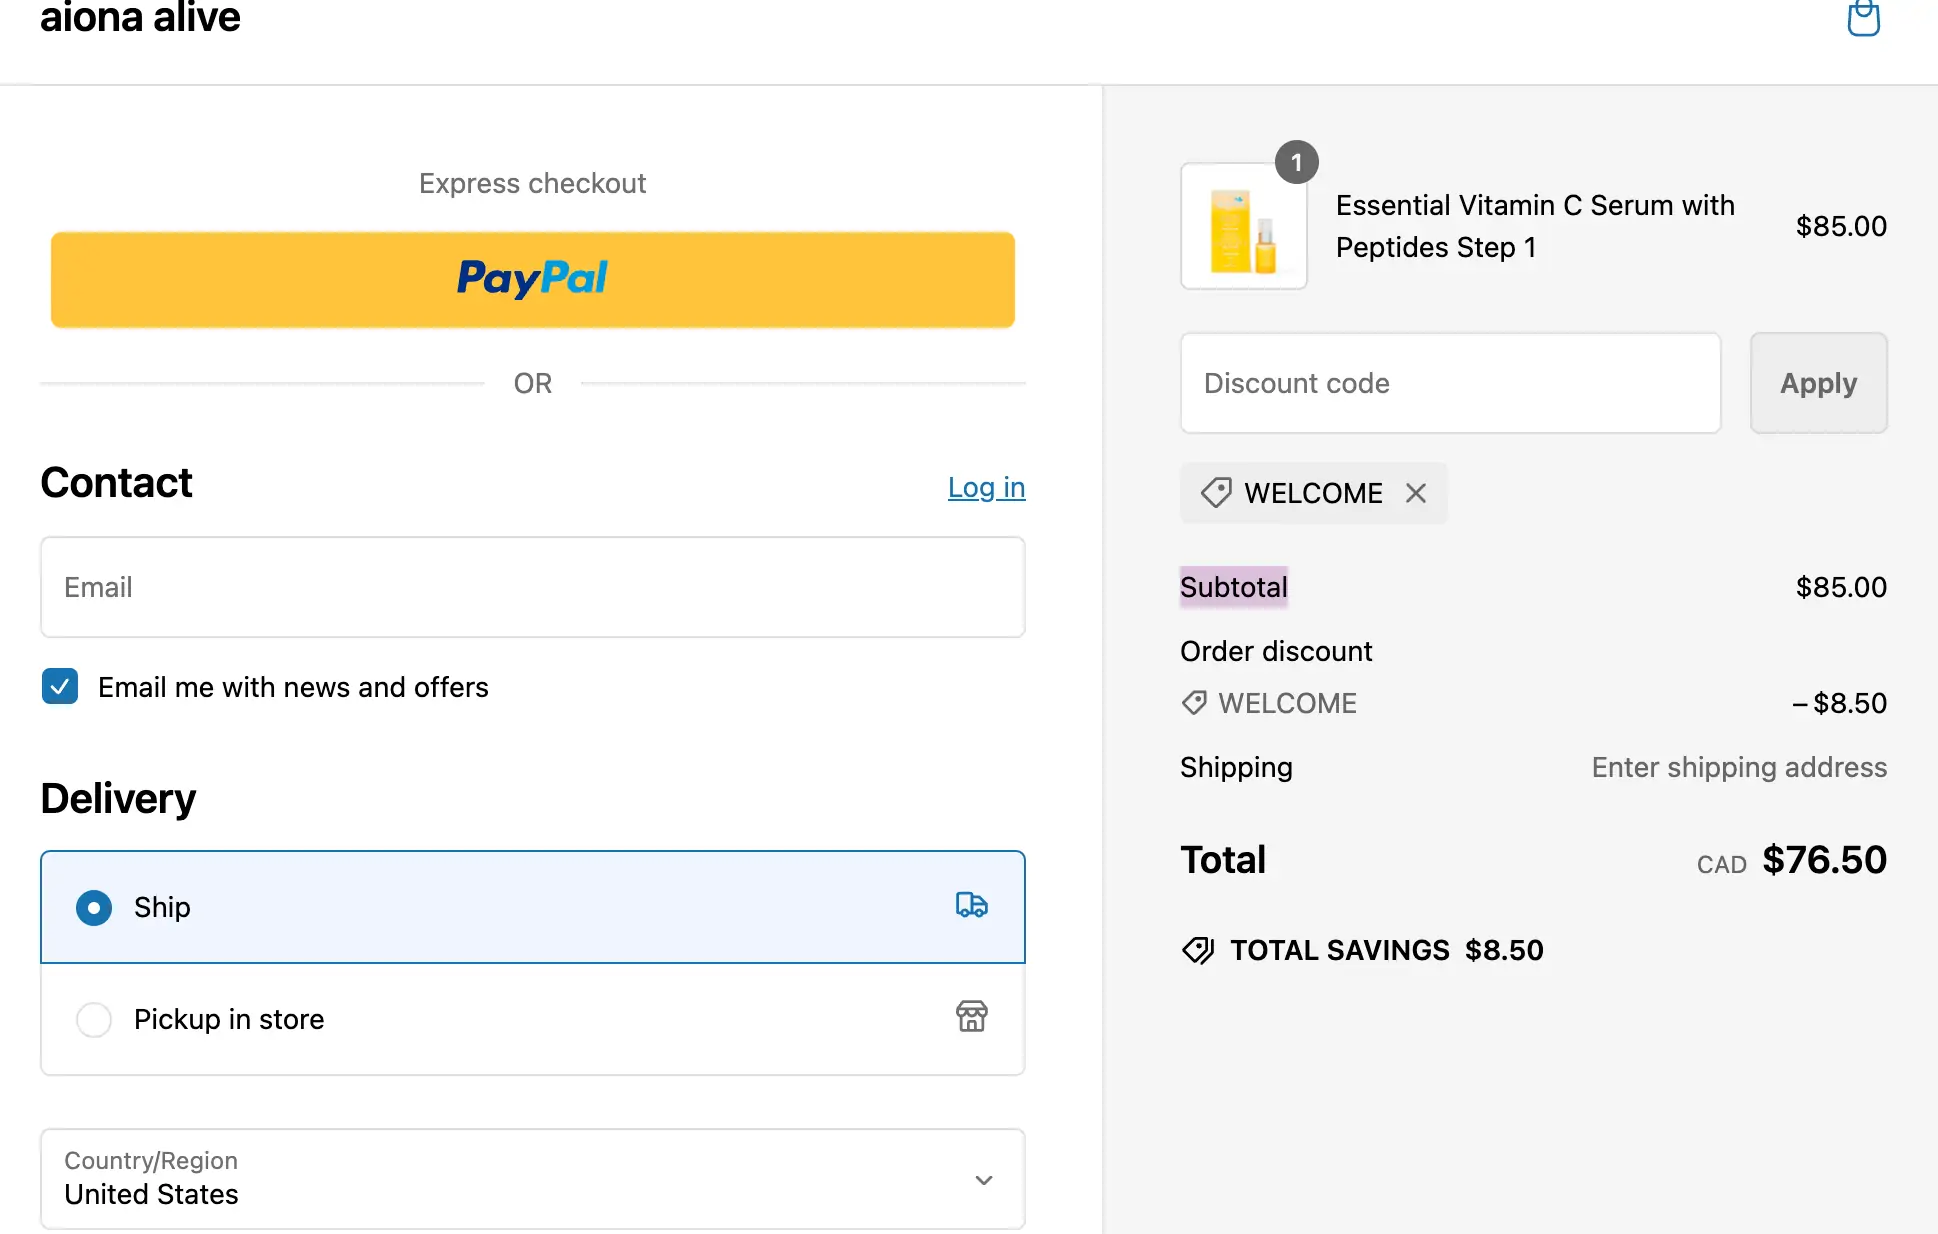Click the Contact section heading
Screen dimensions: 1938x1234
pyautogui.click(x=116, y=483)
